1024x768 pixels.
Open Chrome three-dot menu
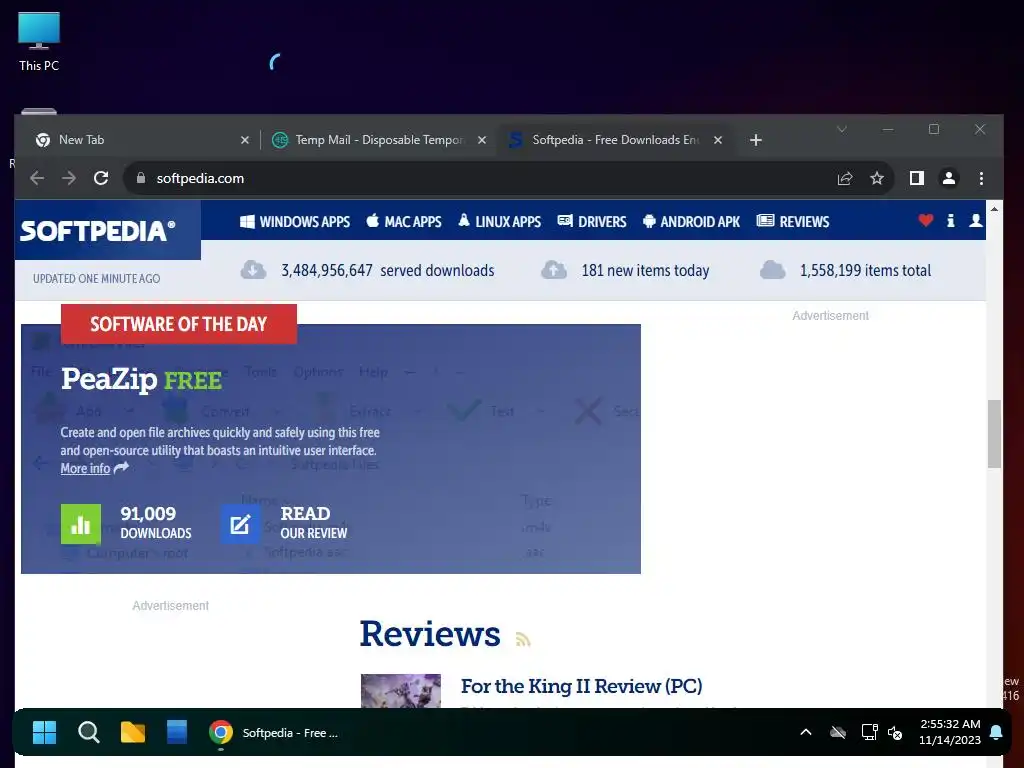click(981, 178)
